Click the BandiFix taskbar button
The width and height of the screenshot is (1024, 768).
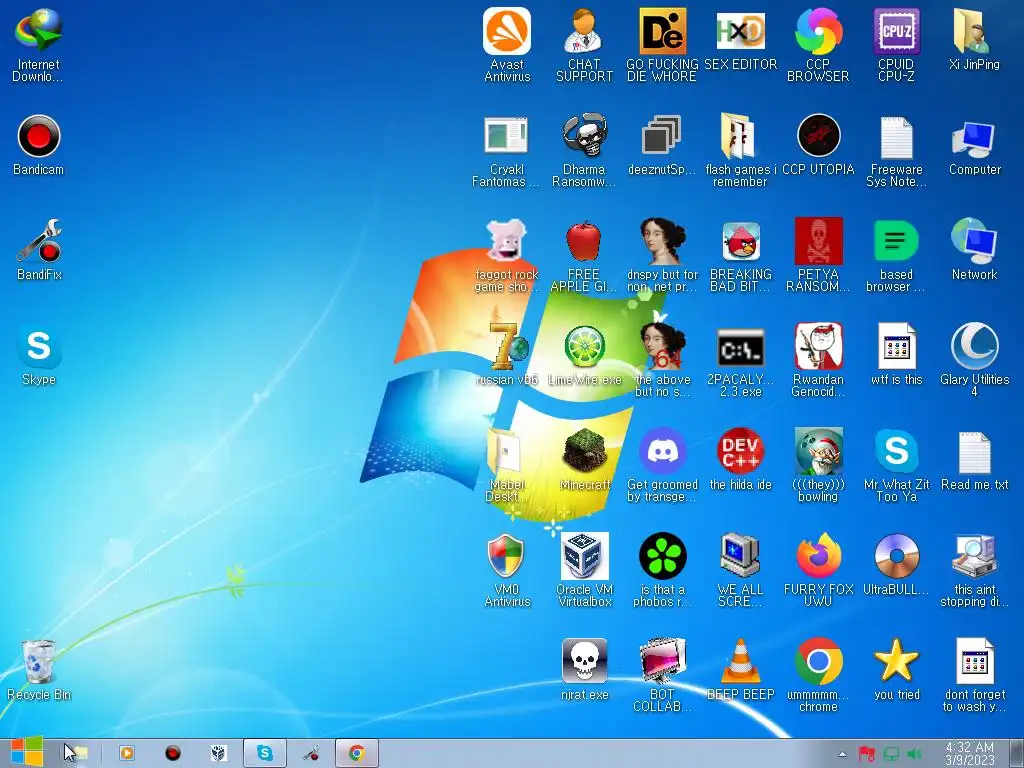pos(311,753)
